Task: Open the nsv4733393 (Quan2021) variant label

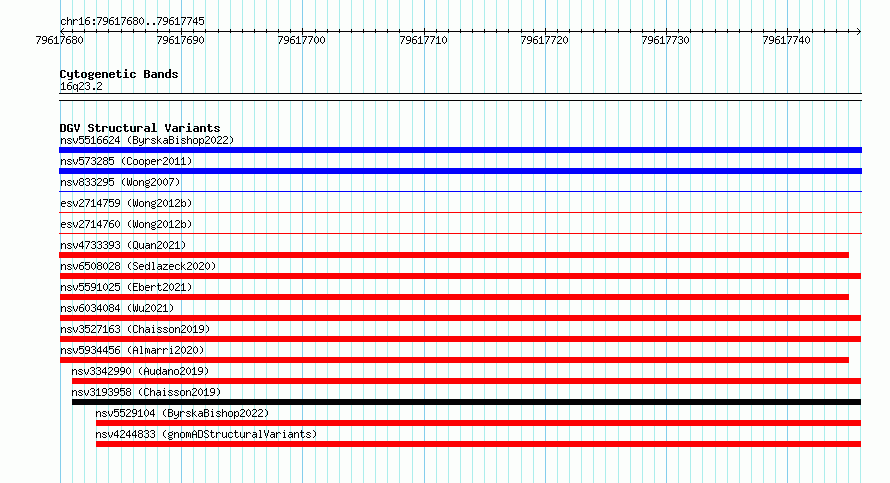Action: [x=123, y=245]
